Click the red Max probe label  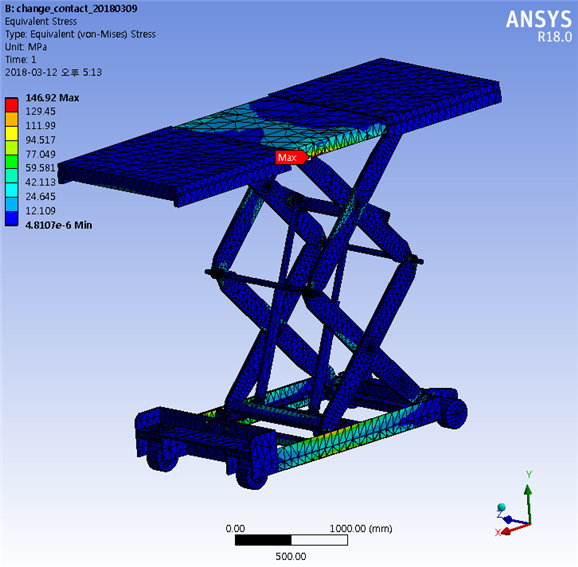(x=291, y=157)
